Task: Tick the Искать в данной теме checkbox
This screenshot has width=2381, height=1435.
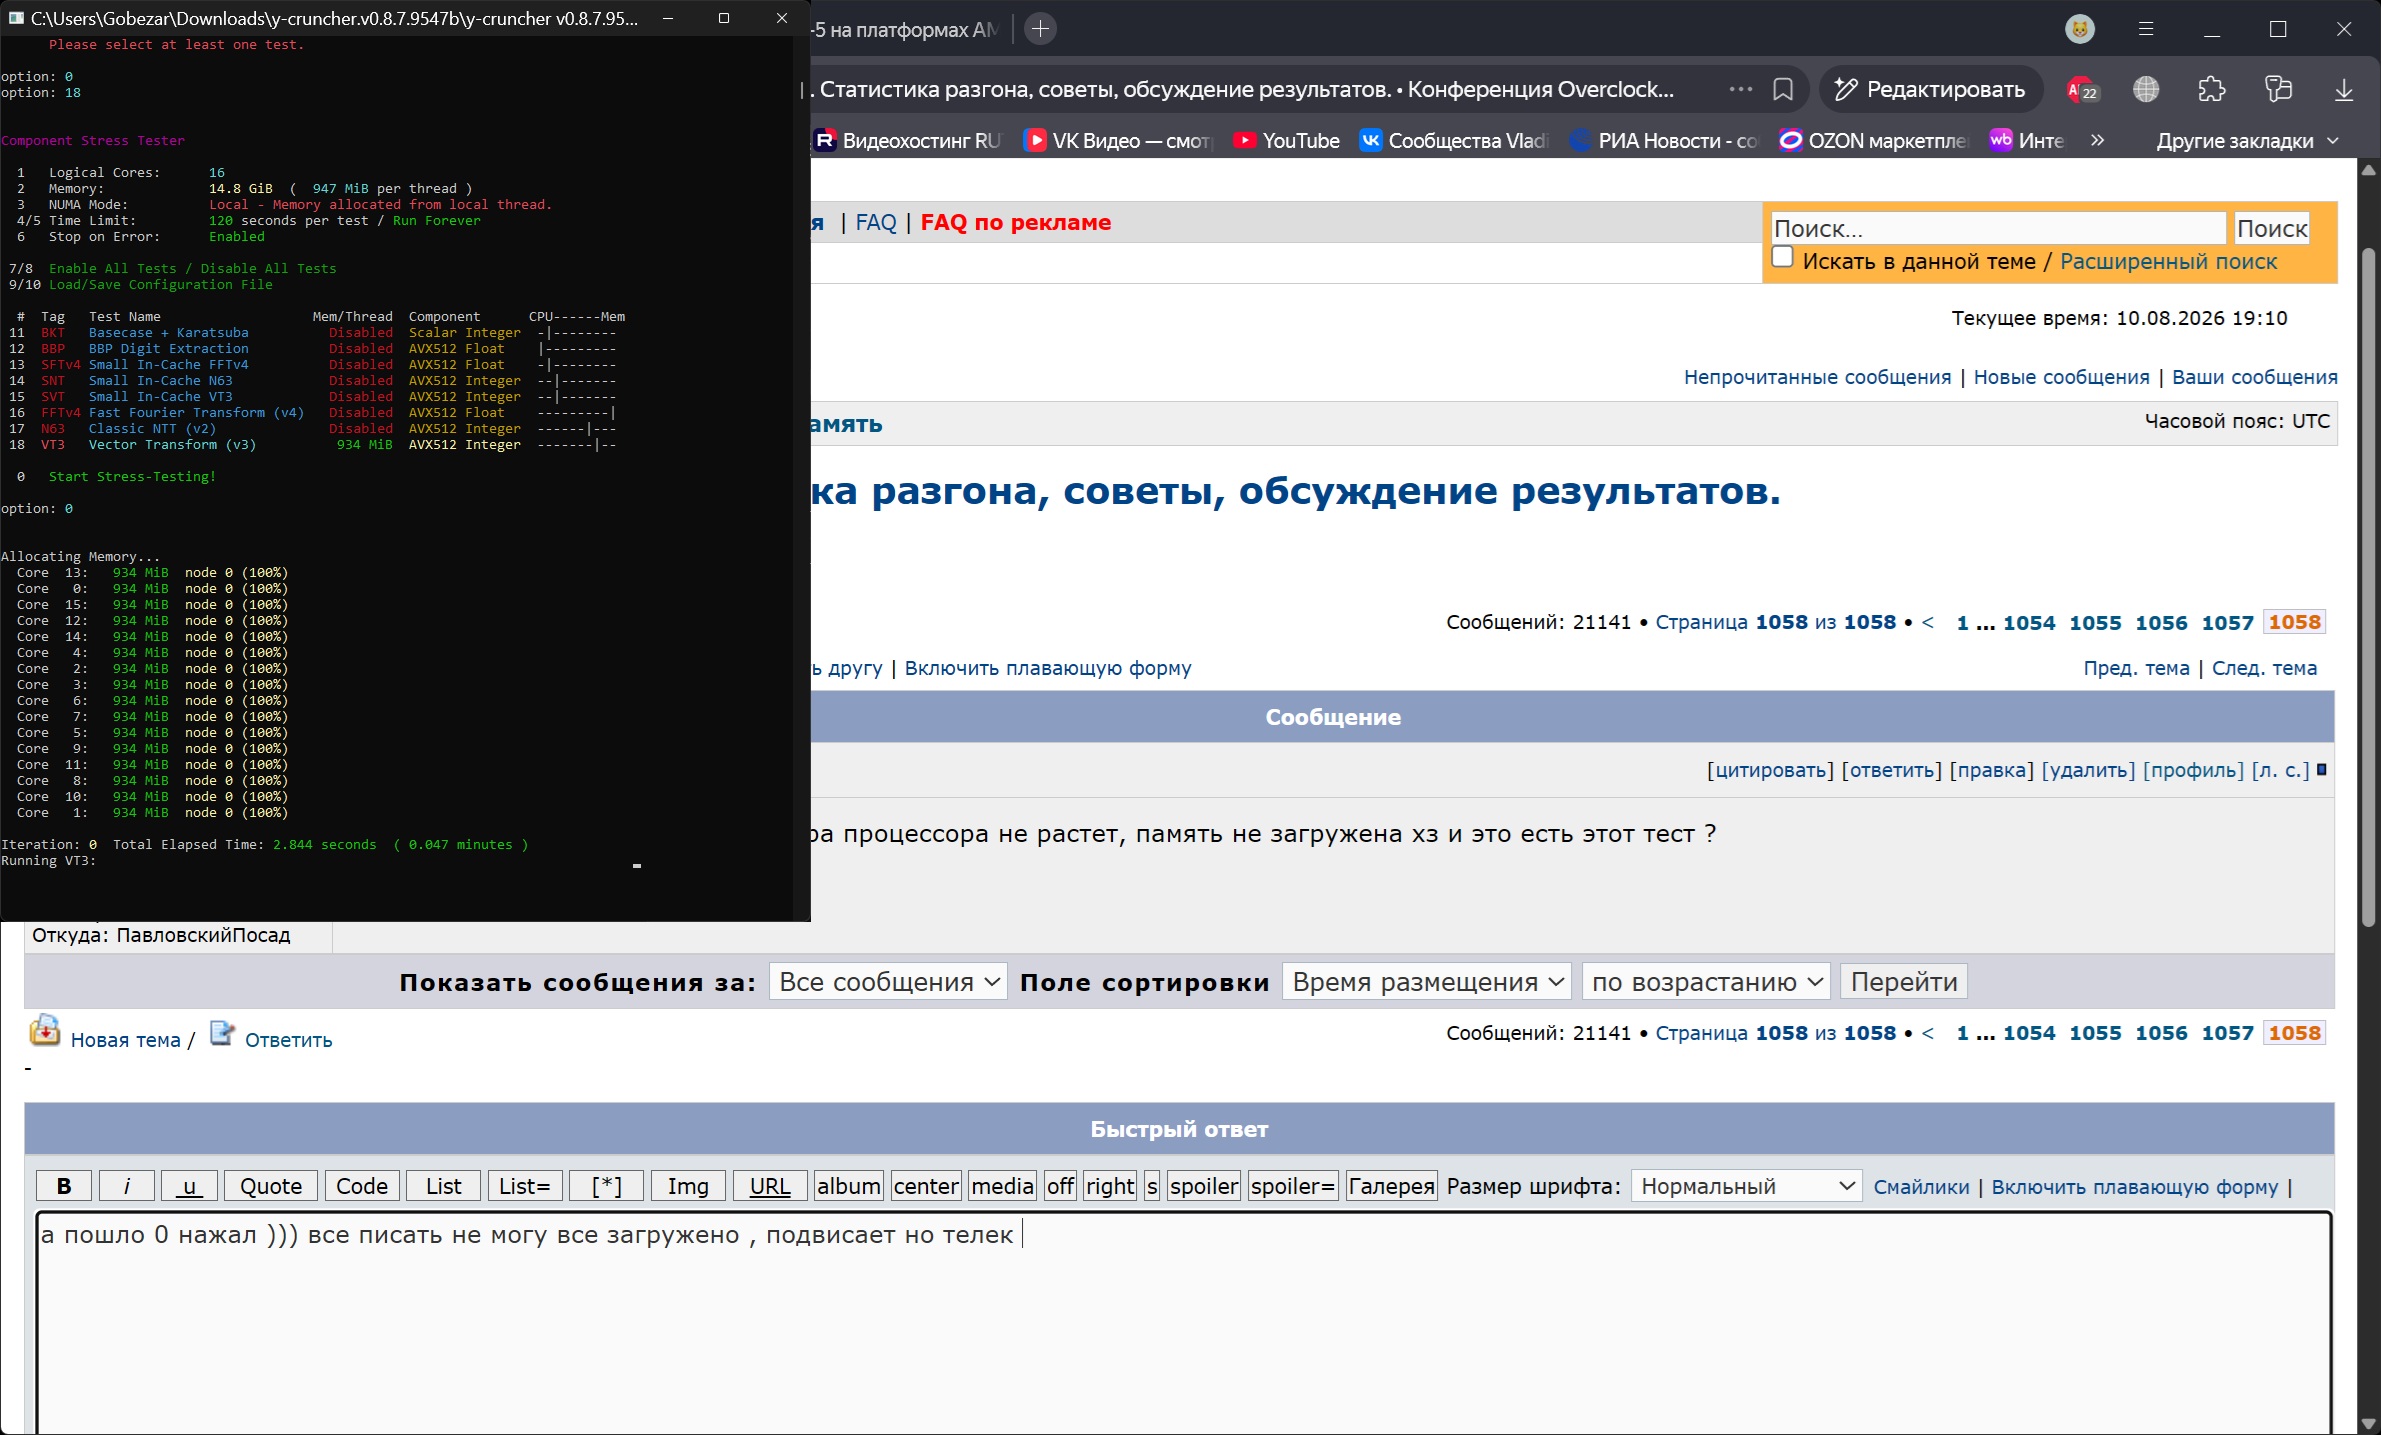Action: 1782,257
